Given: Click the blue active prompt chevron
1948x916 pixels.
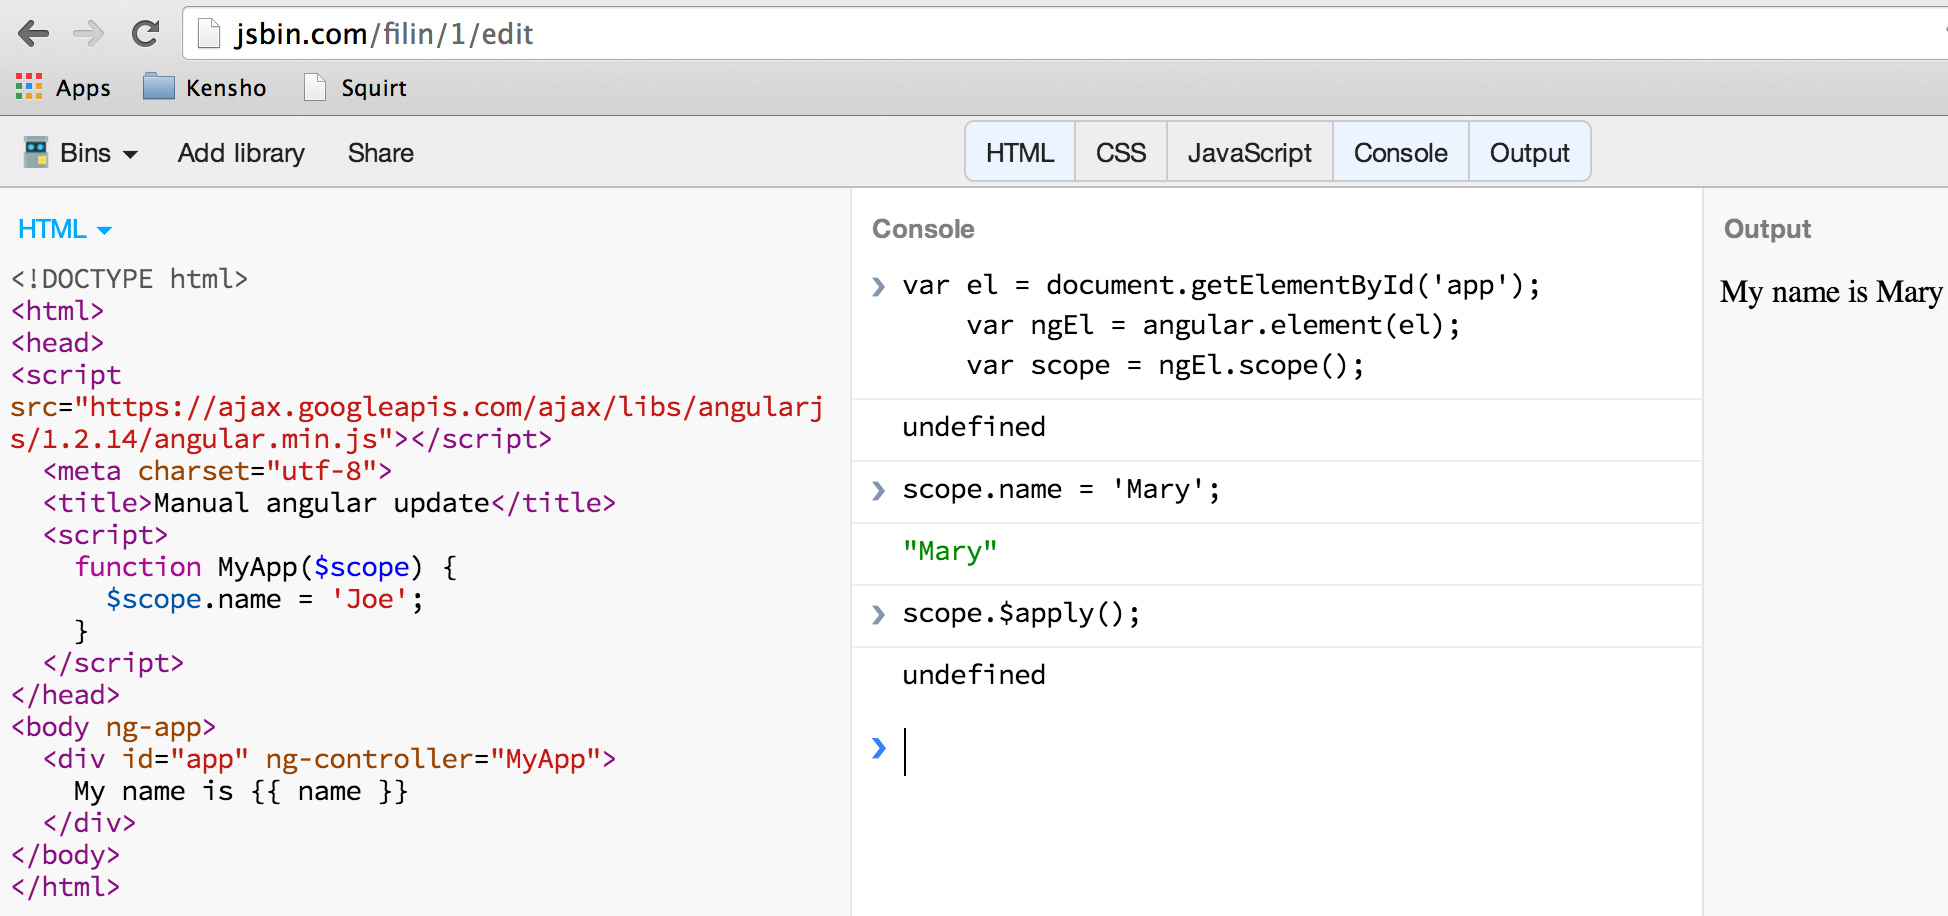Looking at the screenshot, I should 879,748.
